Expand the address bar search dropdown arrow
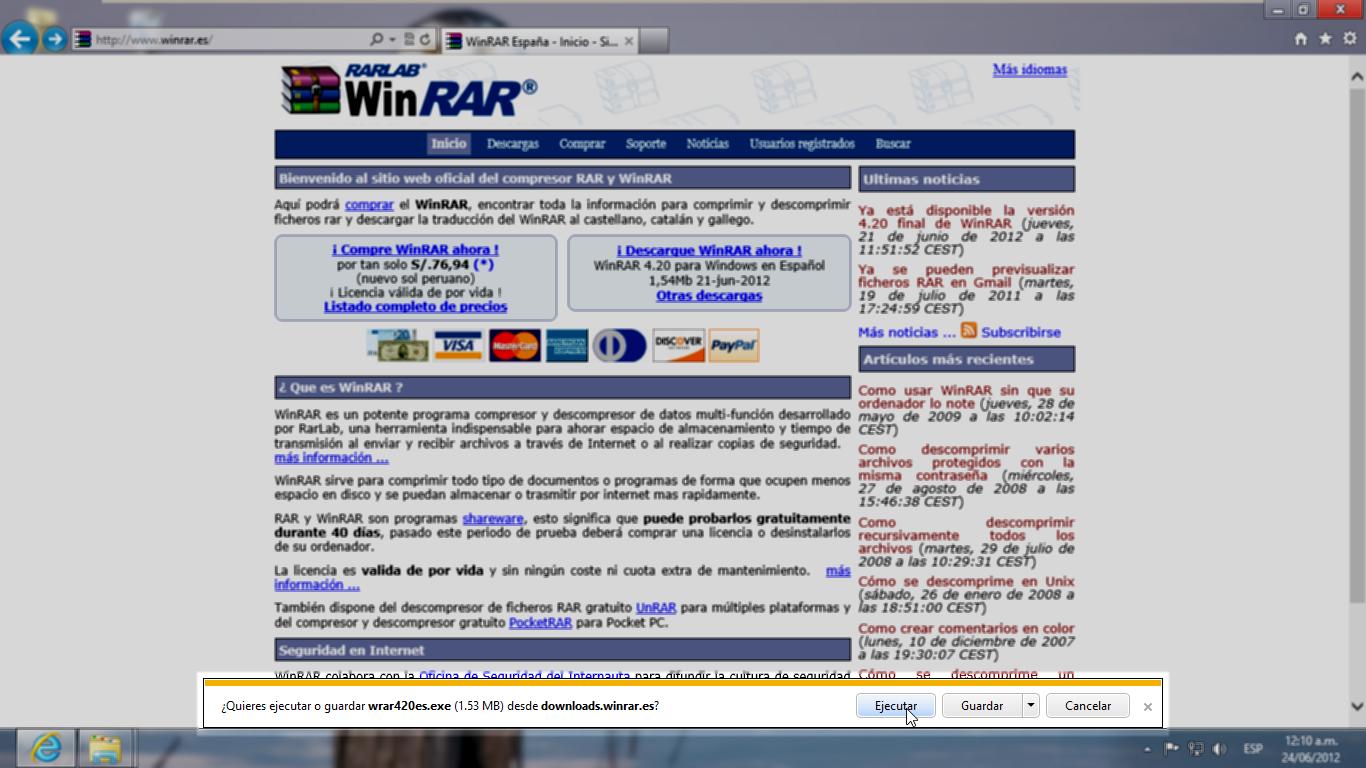1366x768 pixels. pyautogui.click(x=393, y=40)
